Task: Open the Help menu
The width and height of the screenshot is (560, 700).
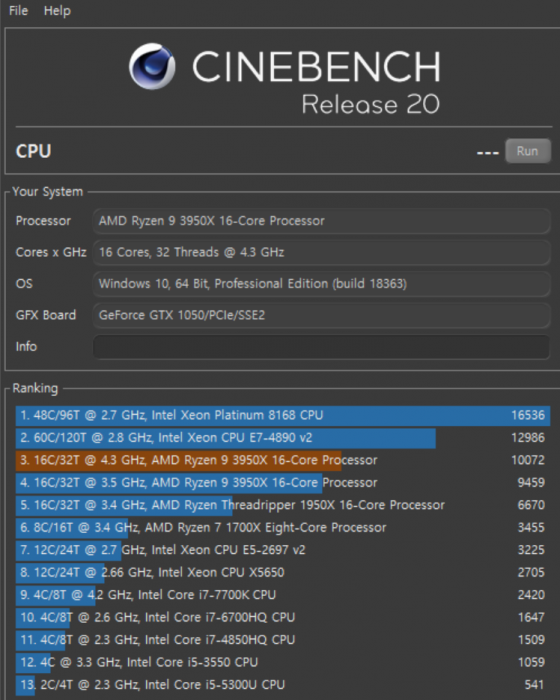Action: click(57, 10)
